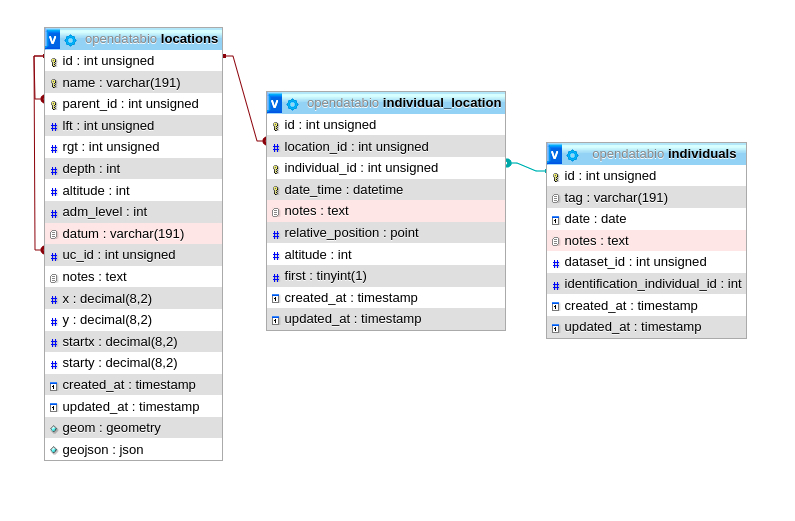
Task: Click the geometry icon beside the geom column
Action: click(54, 428)
